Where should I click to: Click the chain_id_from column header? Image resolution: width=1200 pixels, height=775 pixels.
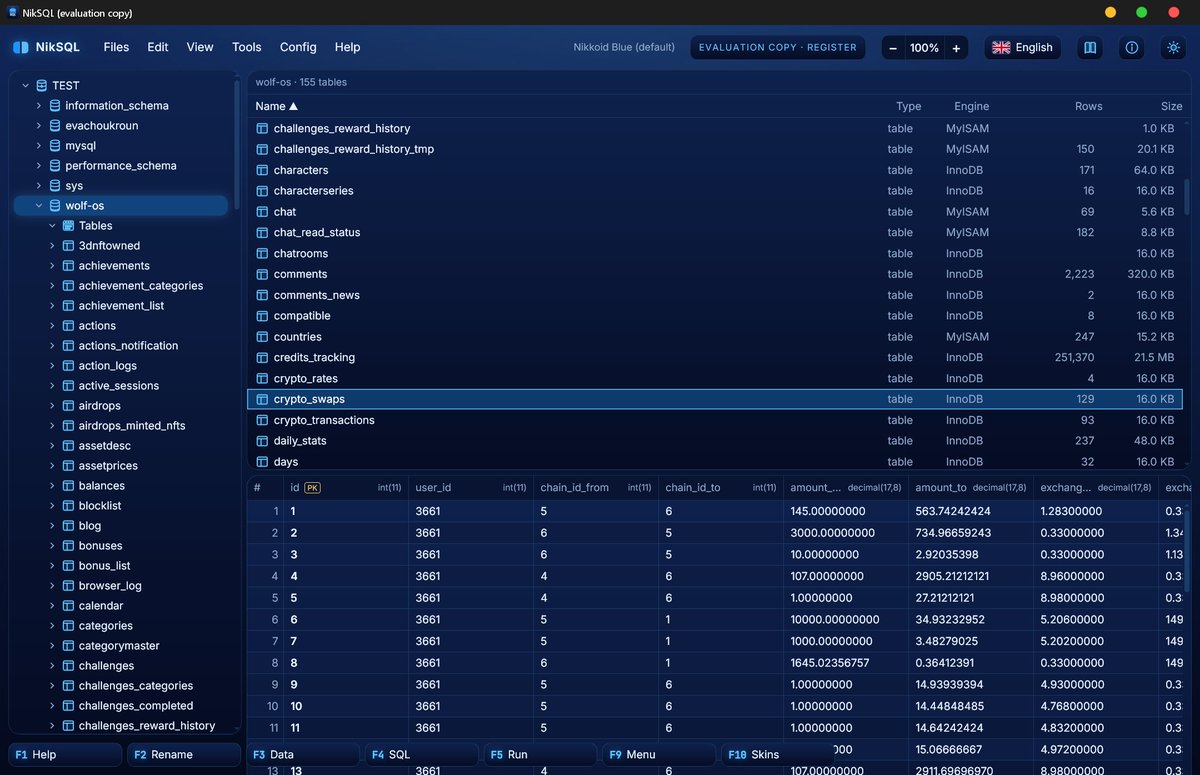point(595,488)
